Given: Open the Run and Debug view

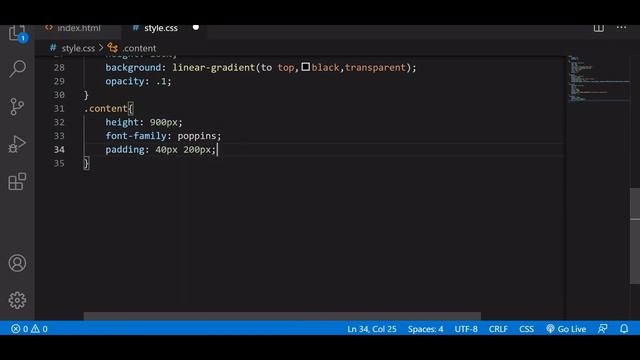Looking at the screenshot, I should pyautogui.click(x=17, y=144).
